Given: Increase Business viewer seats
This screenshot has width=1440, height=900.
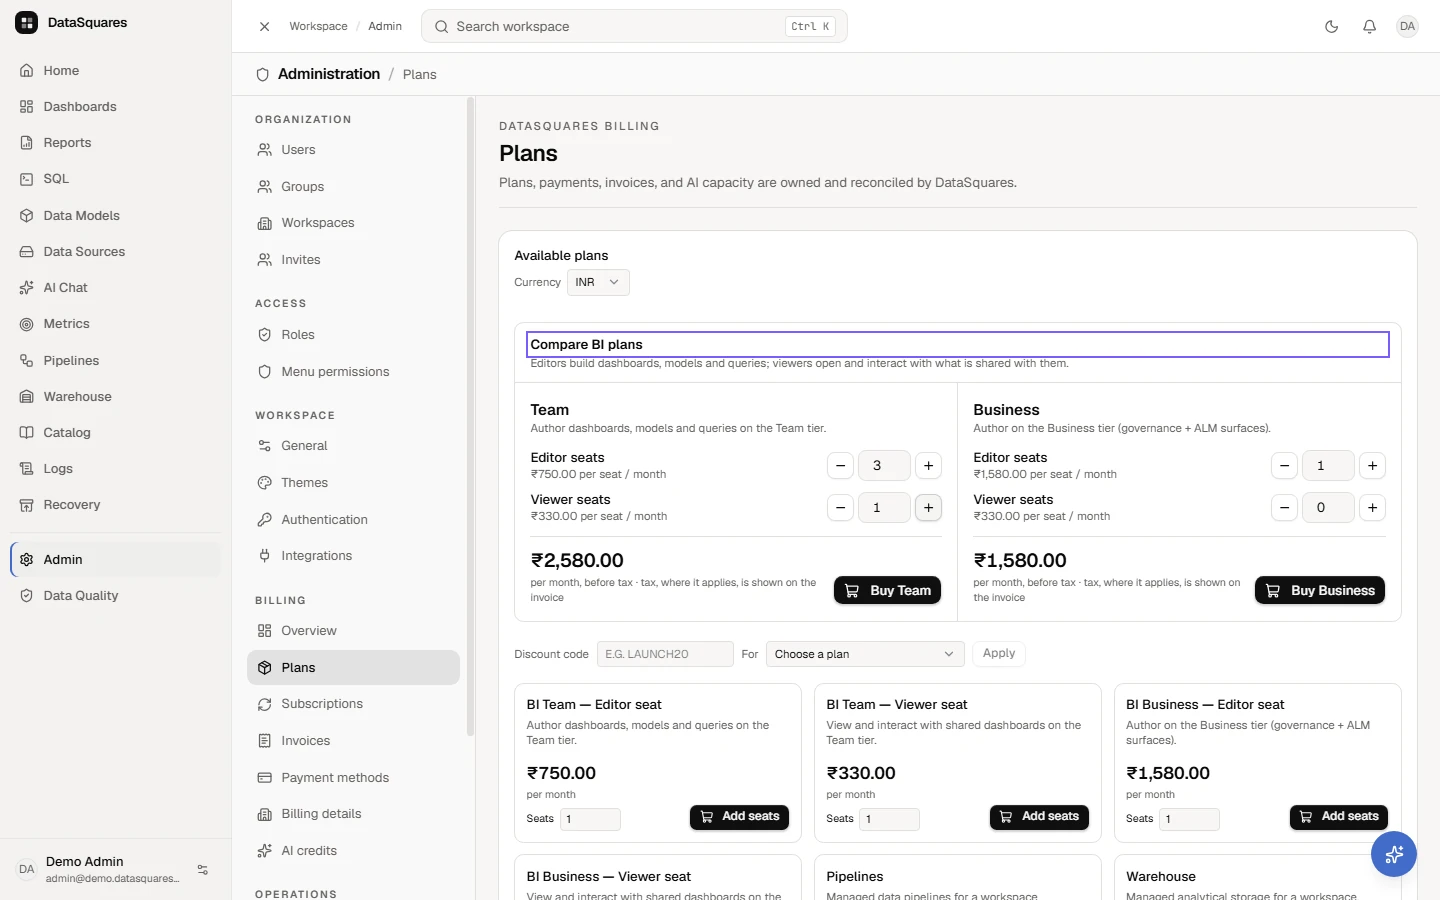Looking at the screenshot, I should click(x=1373, y=508).
